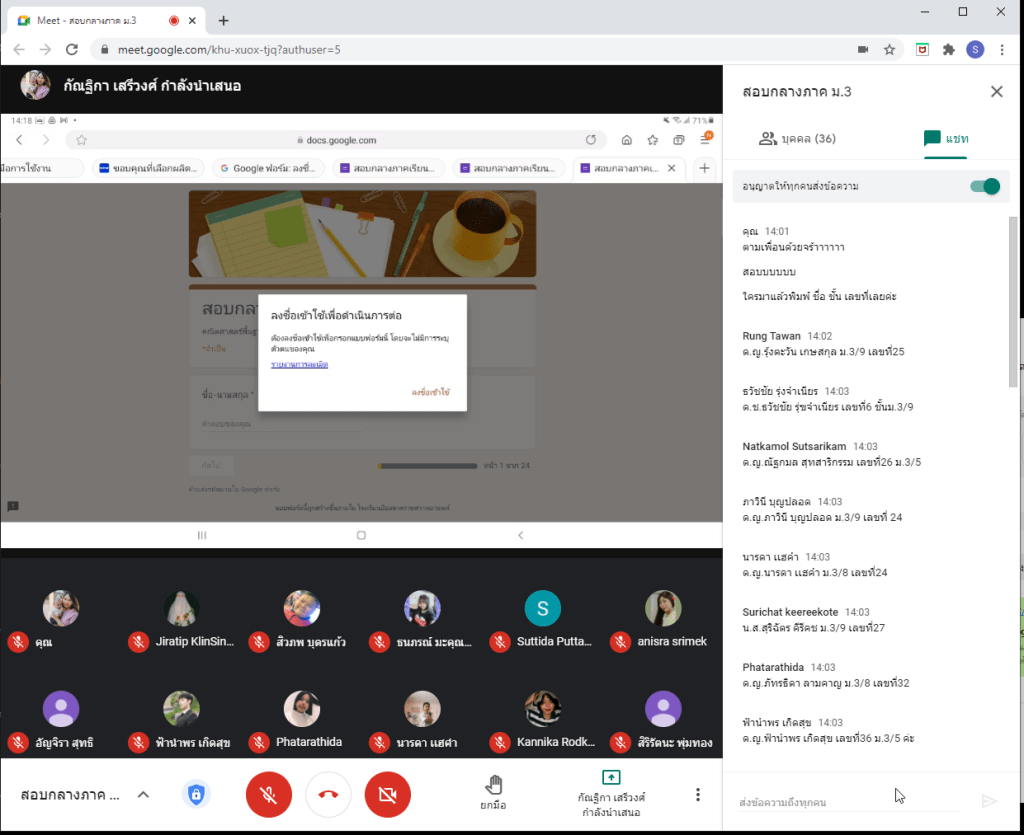Switch to the People (36) tab
1024x835 pixels.
[x=797, y=139]
